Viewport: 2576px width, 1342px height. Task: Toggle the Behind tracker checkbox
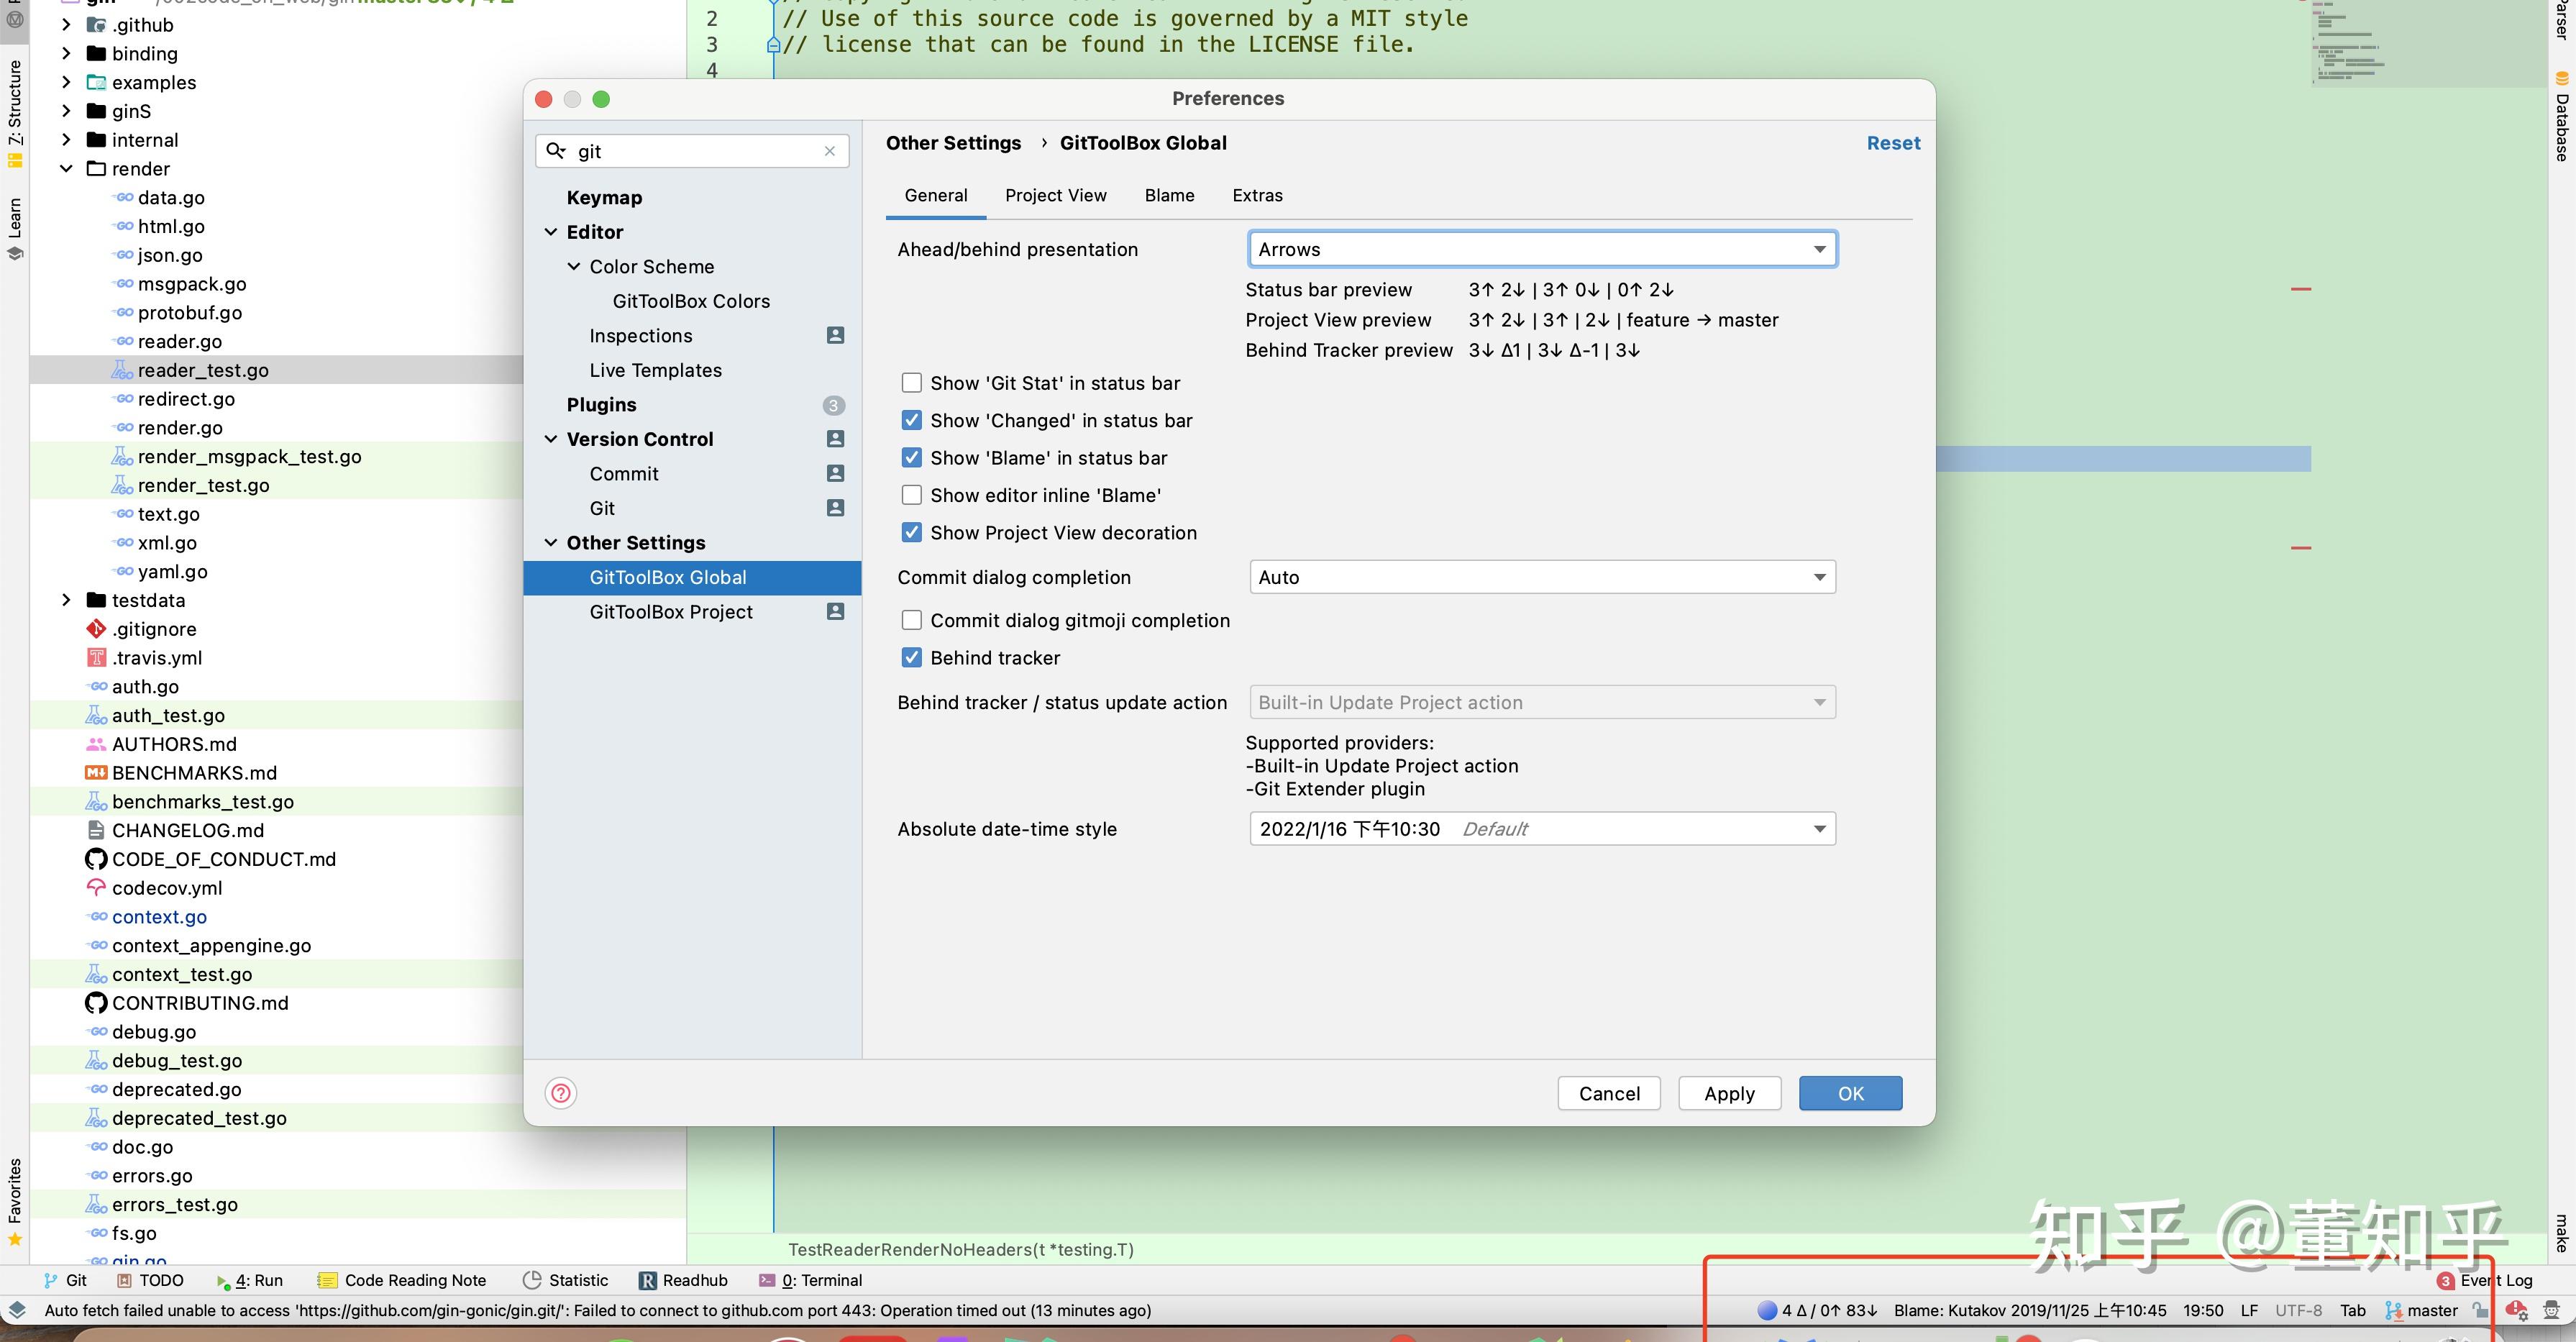click(x=911, y=658)
